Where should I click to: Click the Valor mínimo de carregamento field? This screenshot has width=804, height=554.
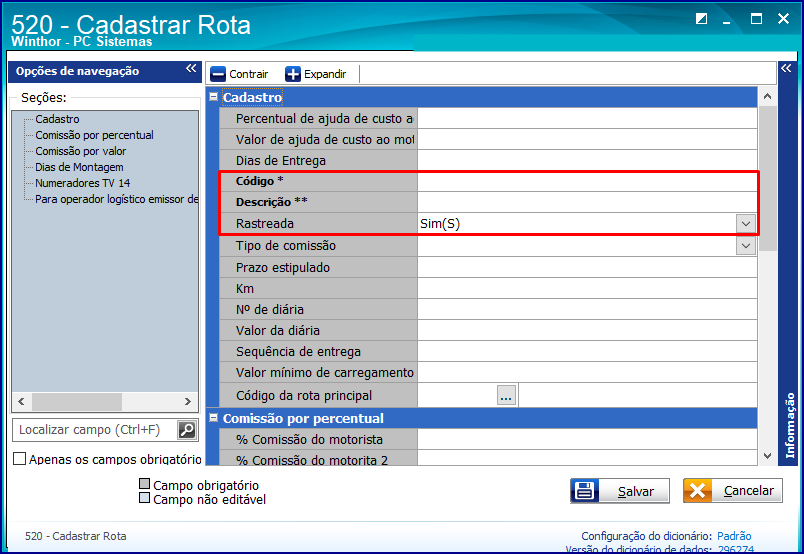(x=587, y=373)
